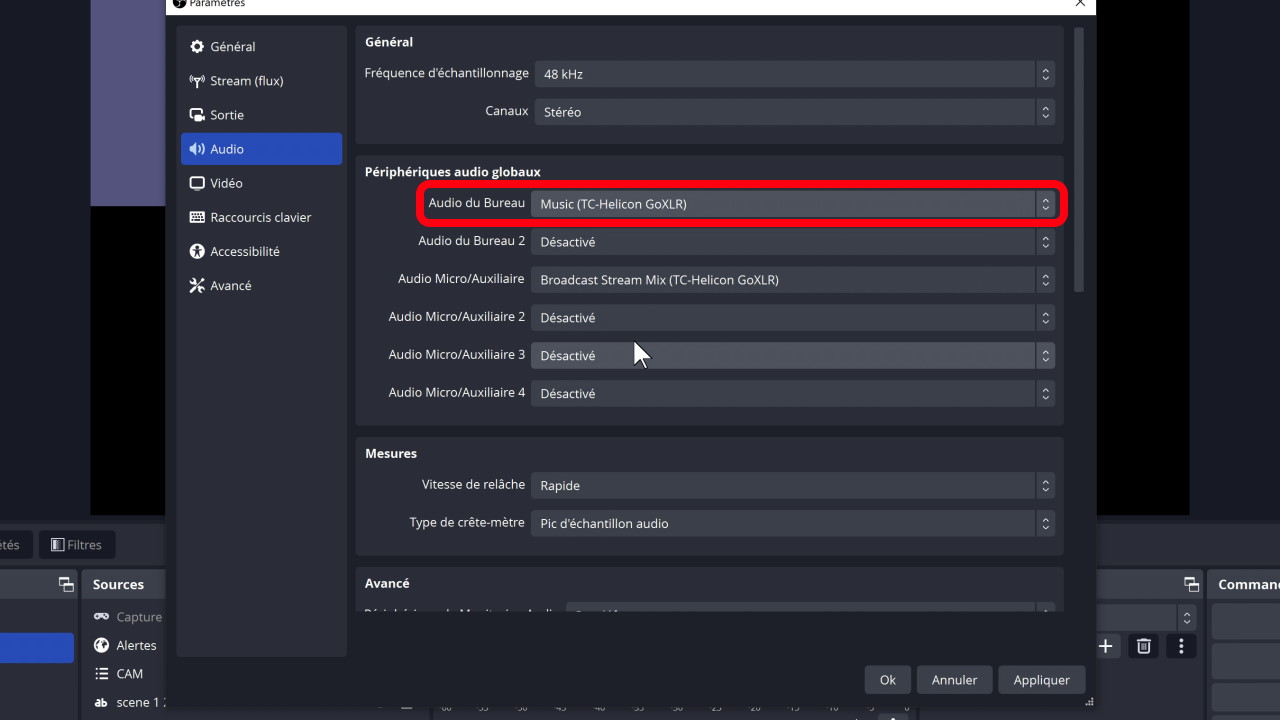Open the Avancé settings category
The width and height of the screenshot is (1280, 720).
coord(230,285)
